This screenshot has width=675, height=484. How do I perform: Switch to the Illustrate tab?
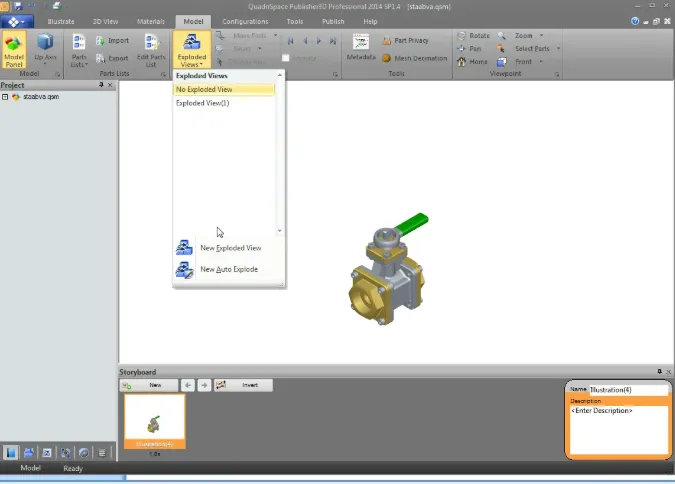pyautogui.click(x=61, y=21)
